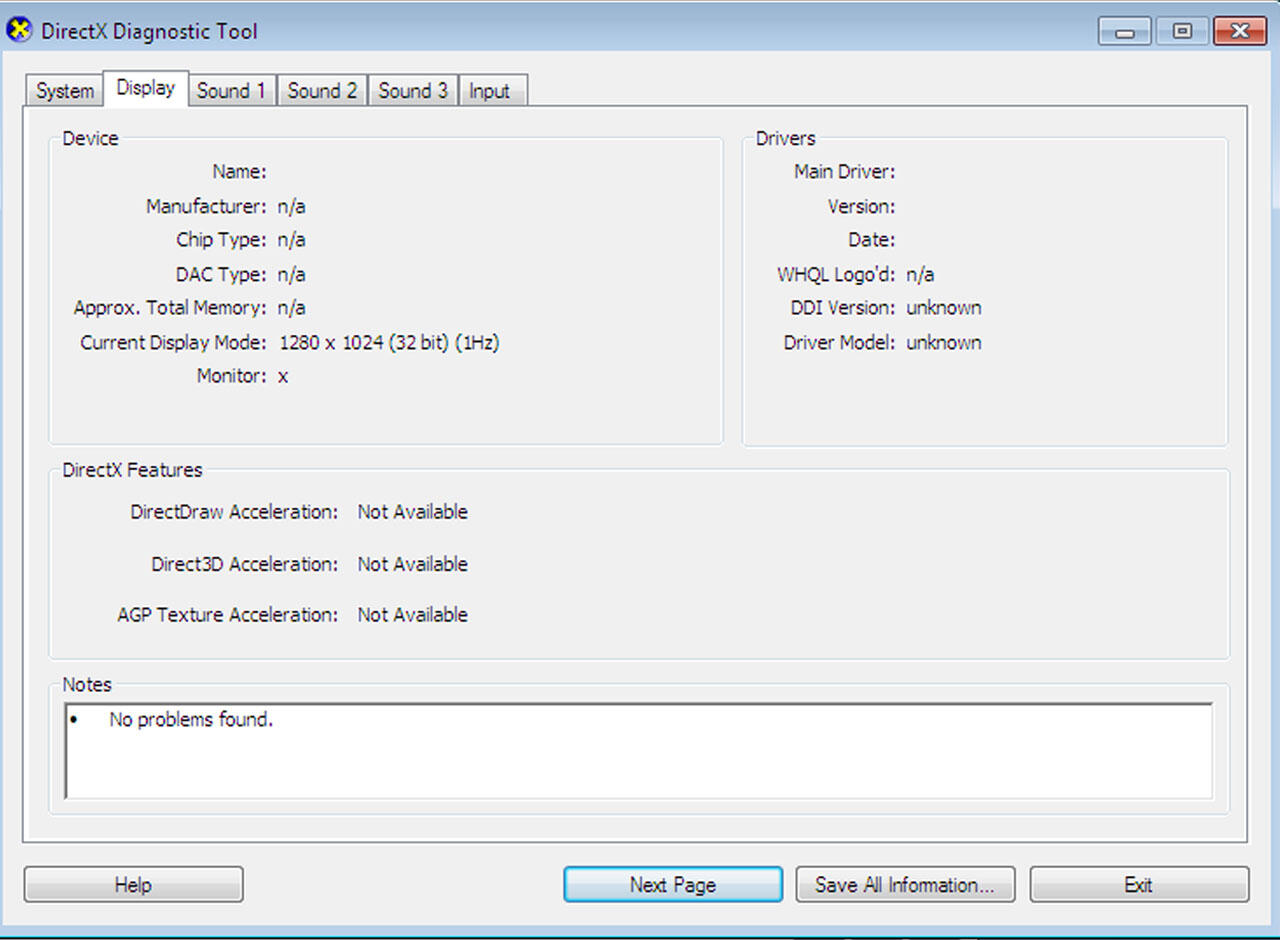Maximize the DirectX Diagnostic Tool window
Viewport: 1280px width, 940px height.
pyautogui.click(x=1182, y=32)
